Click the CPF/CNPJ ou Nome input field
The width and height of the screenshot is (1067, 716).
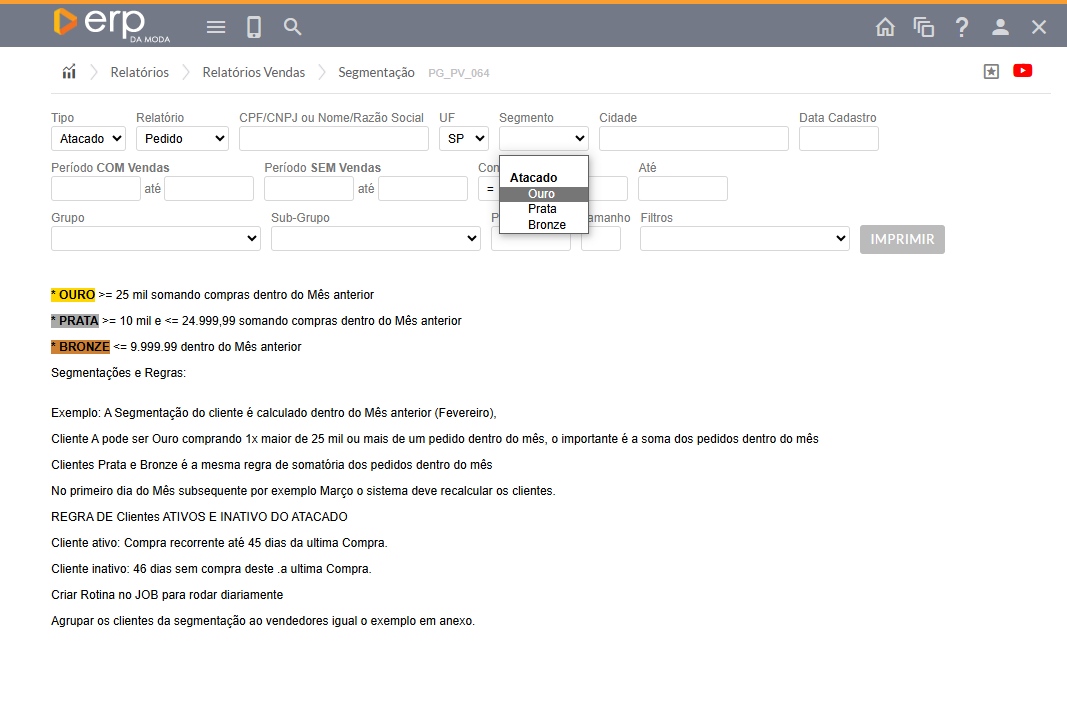click(x=333, y=139)
